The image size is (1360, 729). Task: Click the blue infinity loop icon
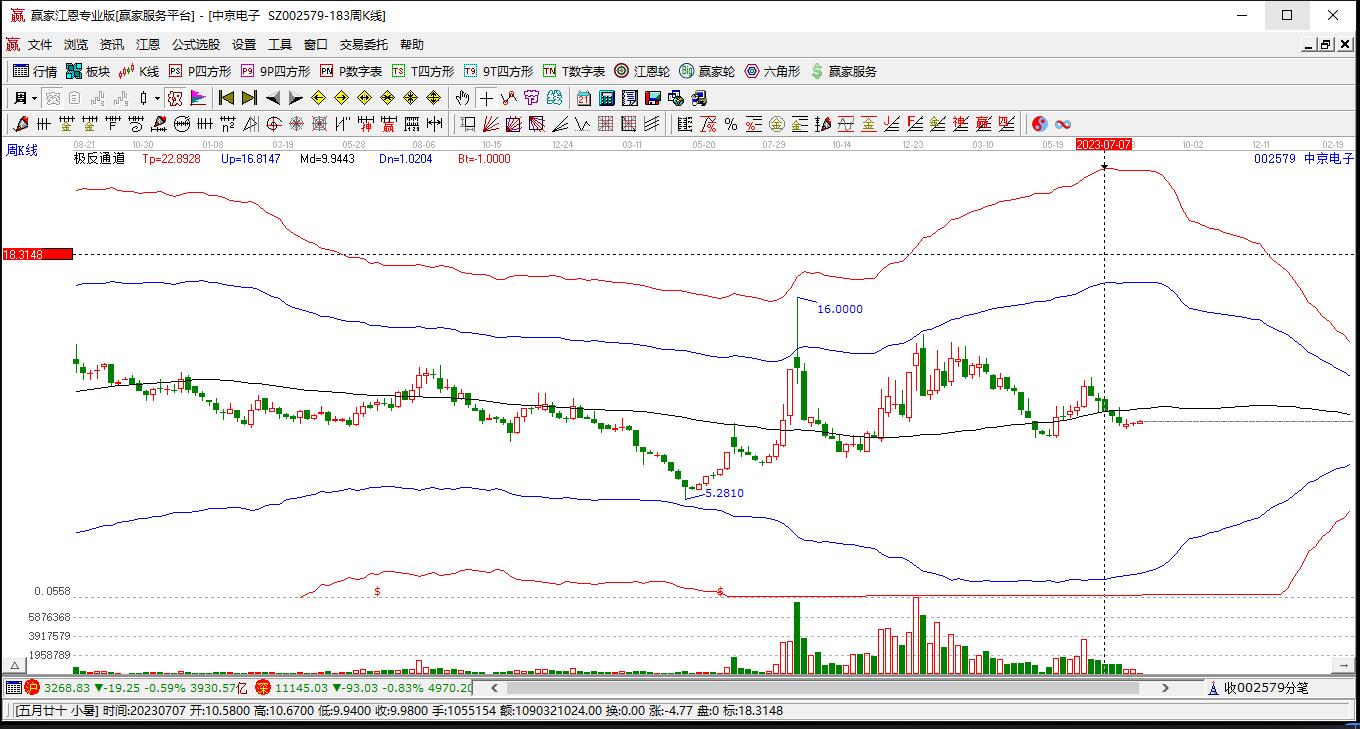click(x=1063, y=124)
